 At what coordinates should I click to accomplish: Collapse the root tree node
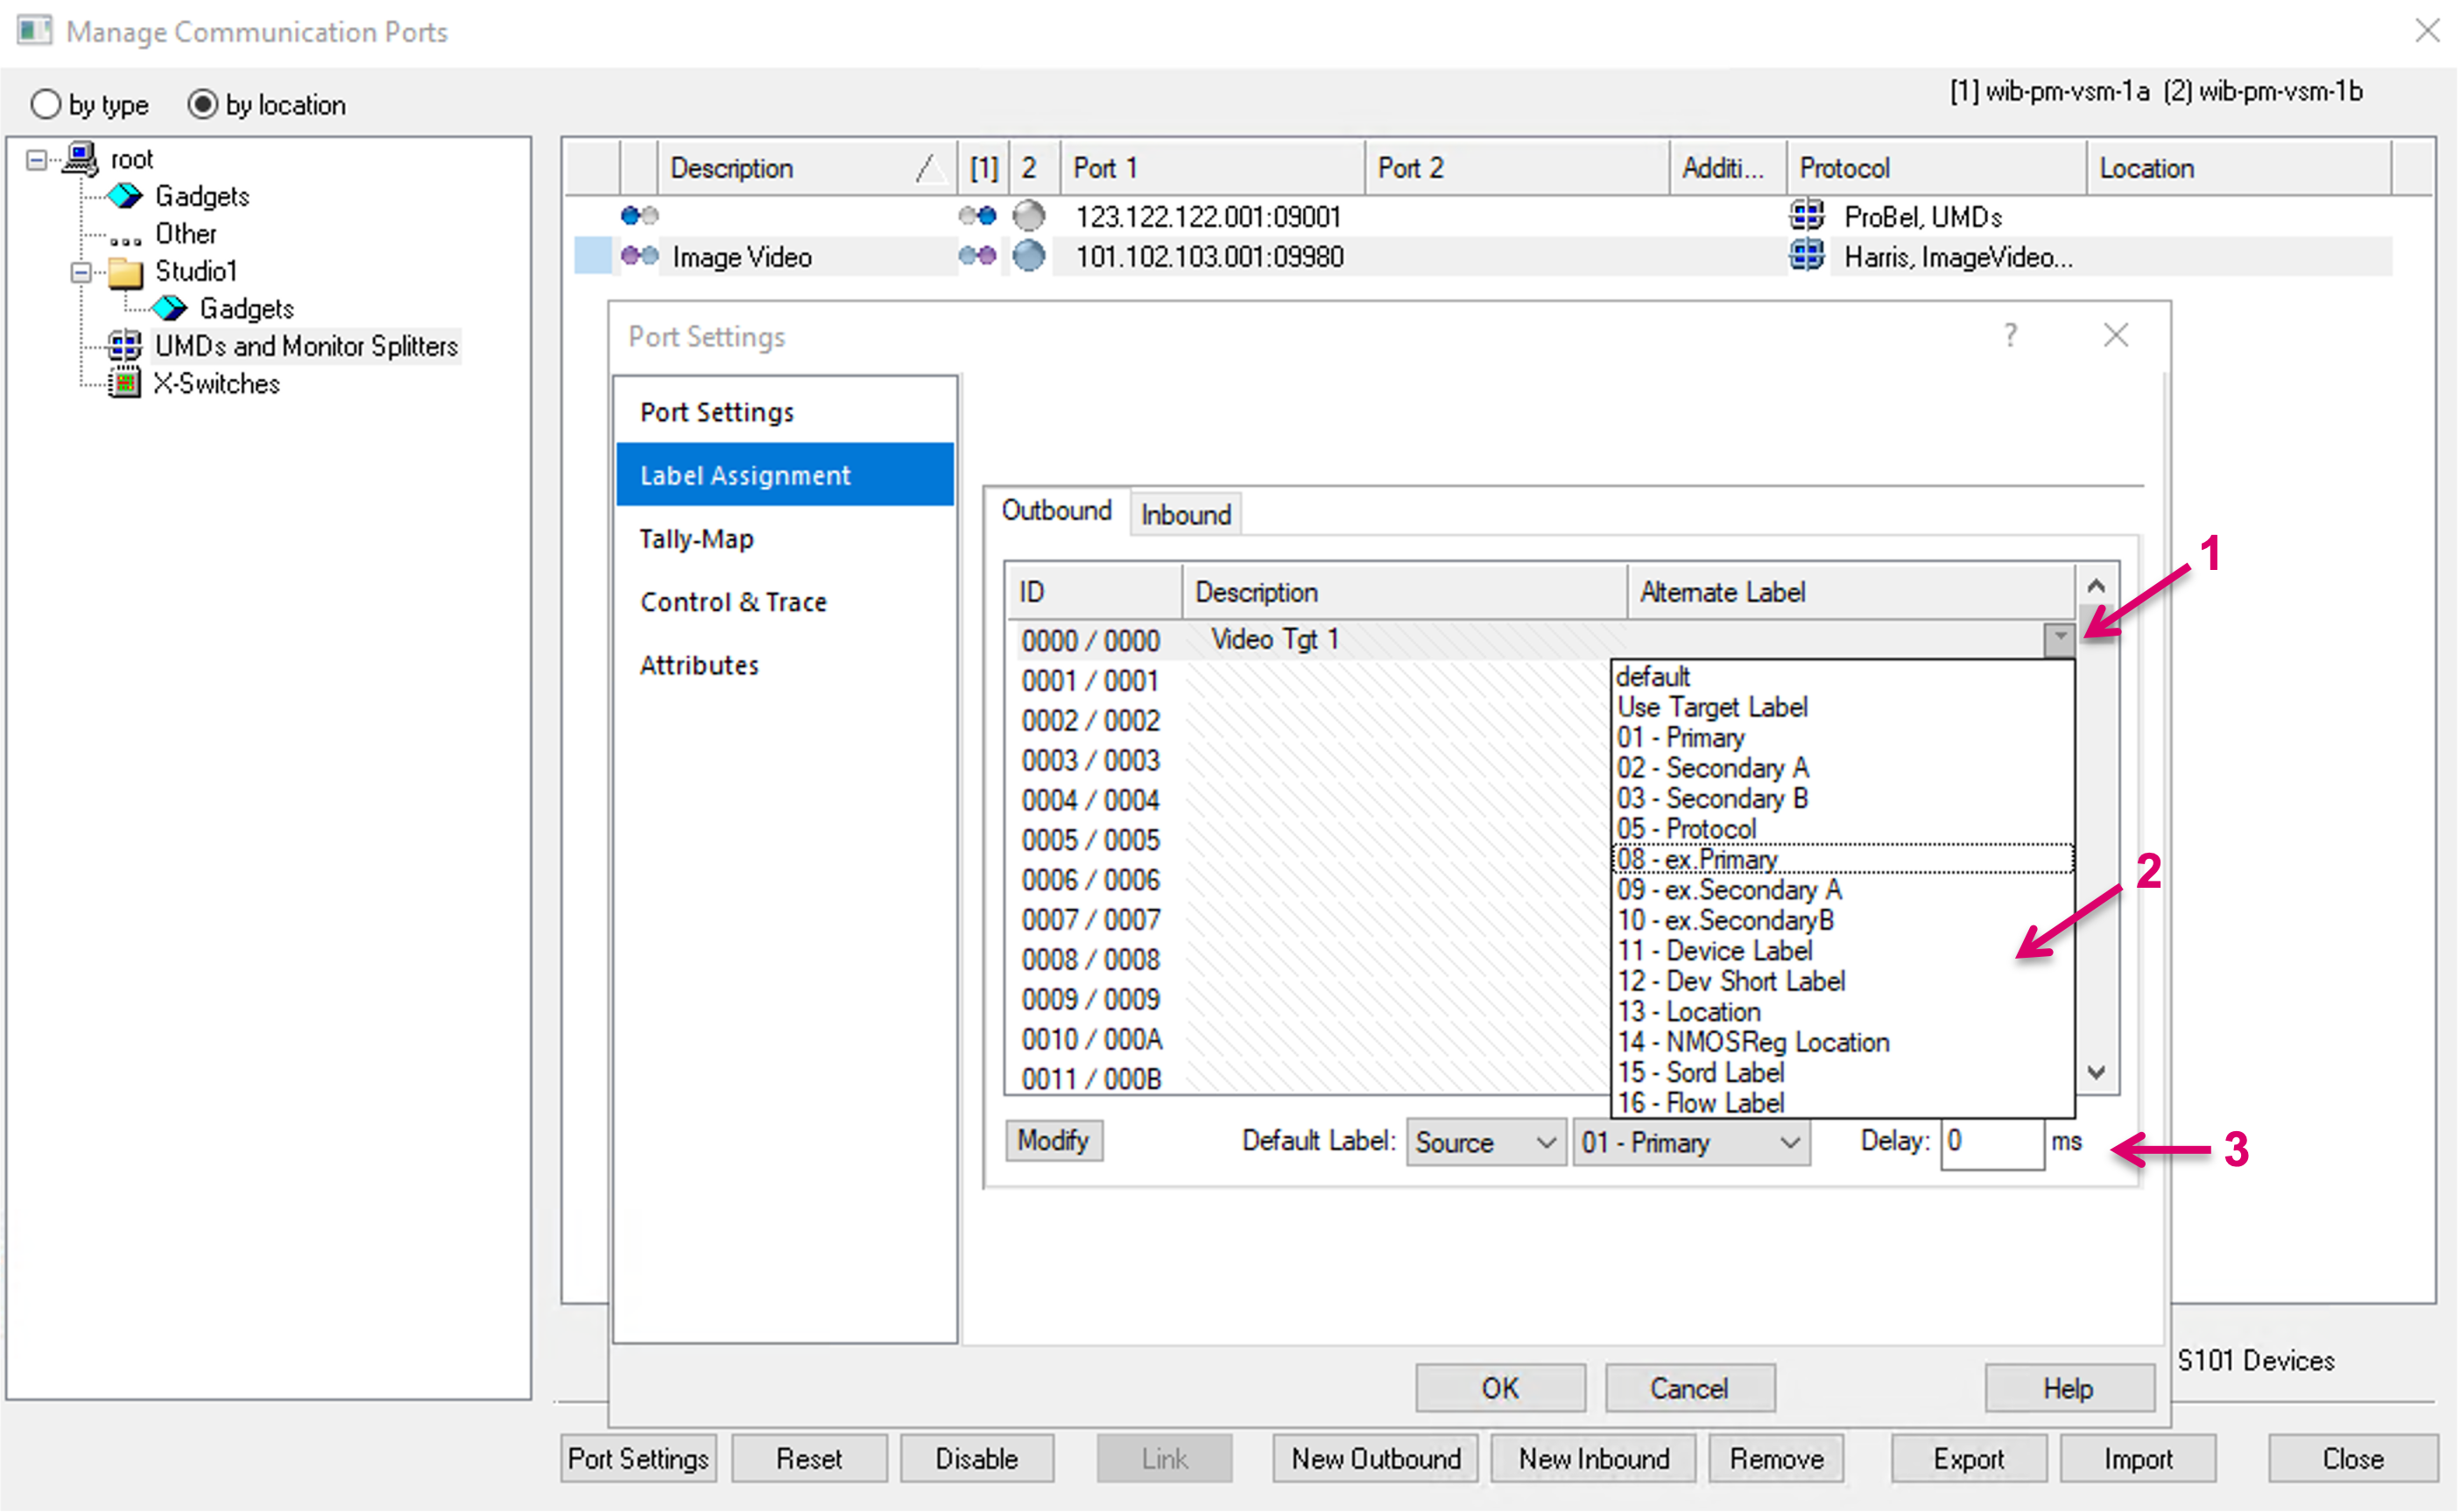coord(37,159)
